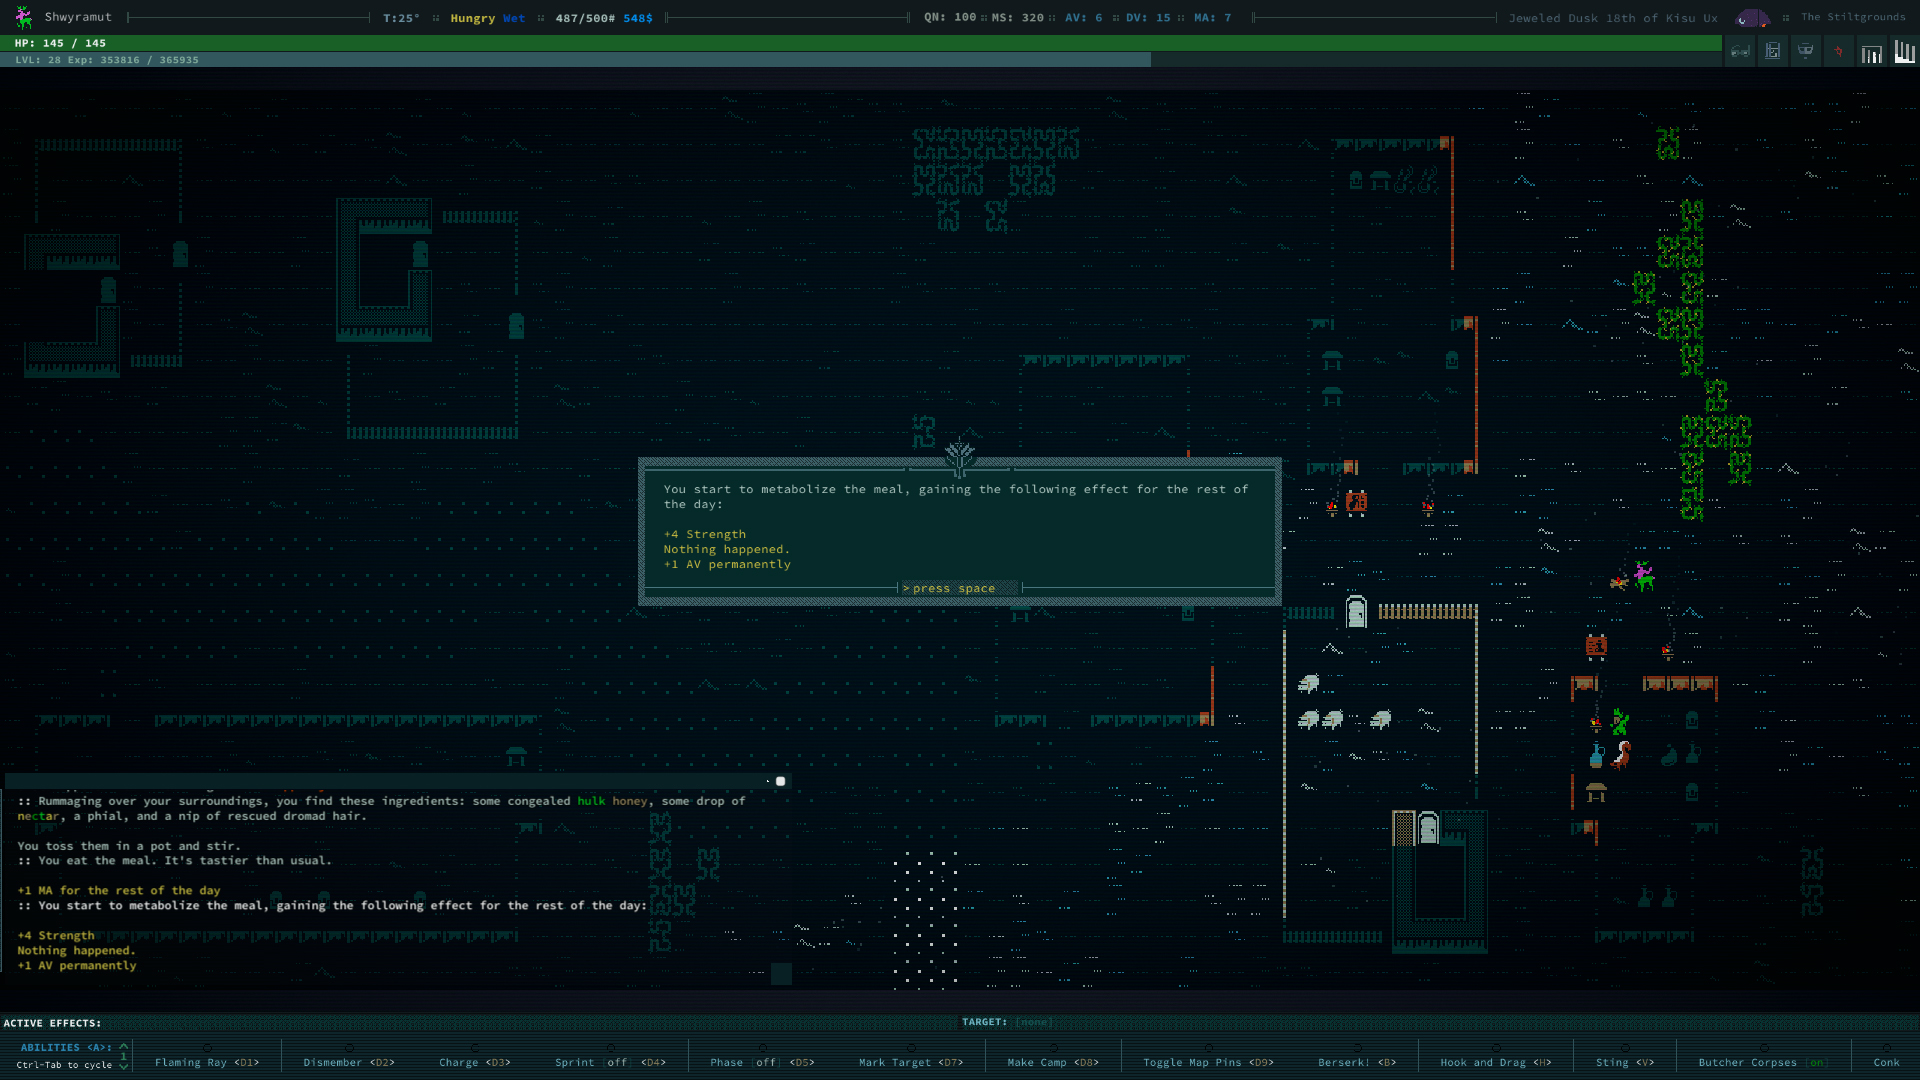The image size is (1920, 1080).
Task: Click the red target crosshair icon
Action: (x=1838, y=52)
